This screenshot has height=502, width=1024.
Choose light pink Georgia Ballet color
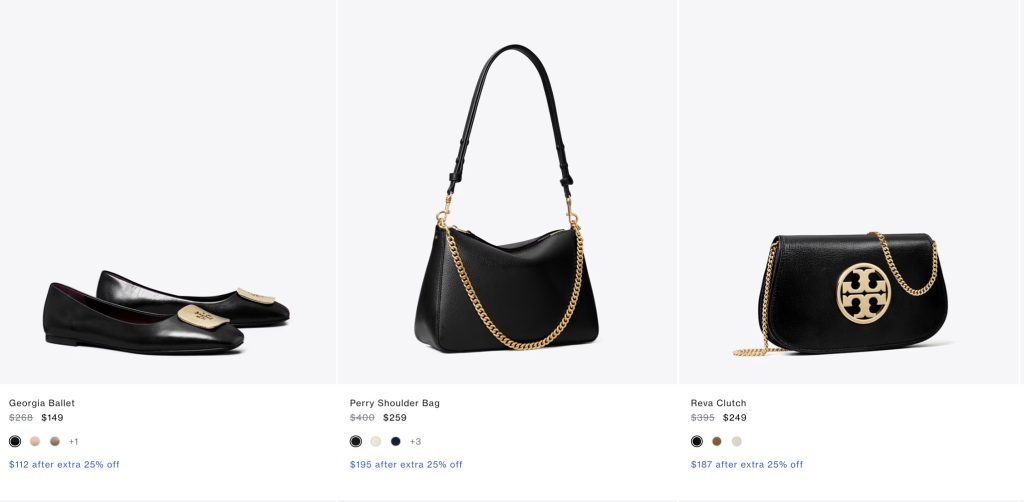35,441
